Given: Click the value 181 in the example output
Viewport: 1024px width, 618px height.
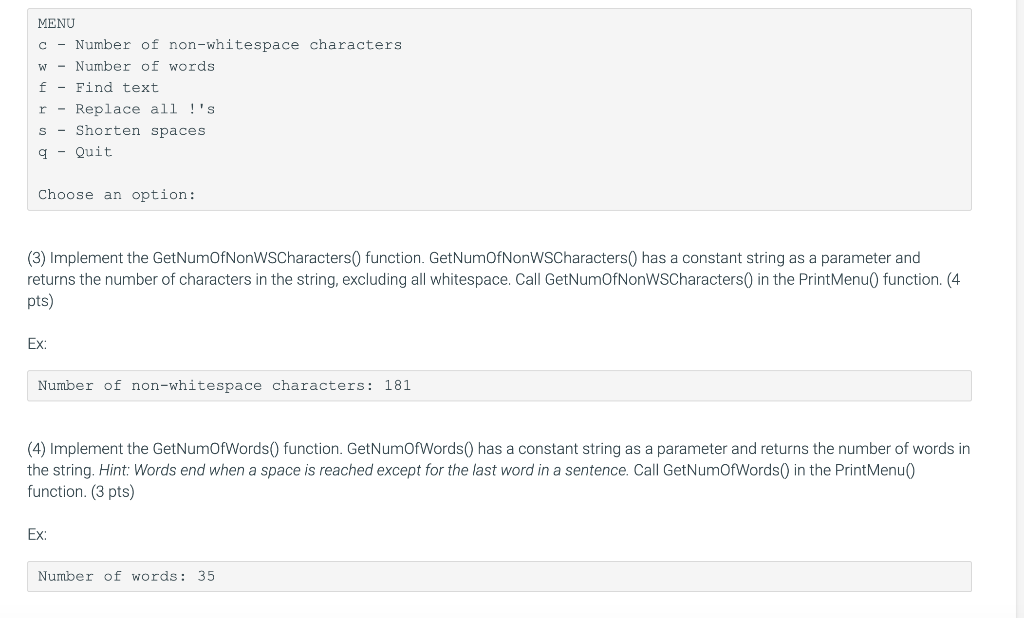Looking at the screenshot, I should [x=398, y=385].
